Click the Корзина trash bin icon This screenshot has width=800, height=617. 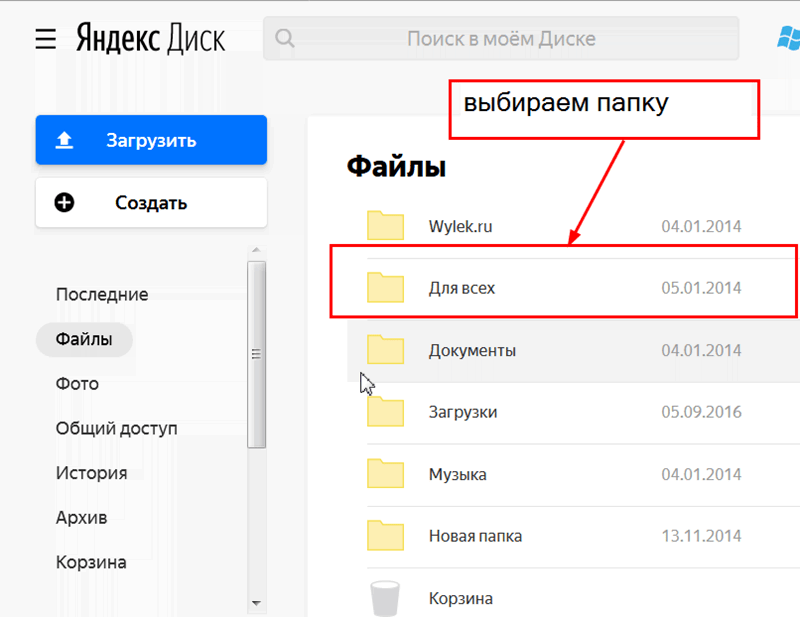pyautogui.click(x=385, y=598)
